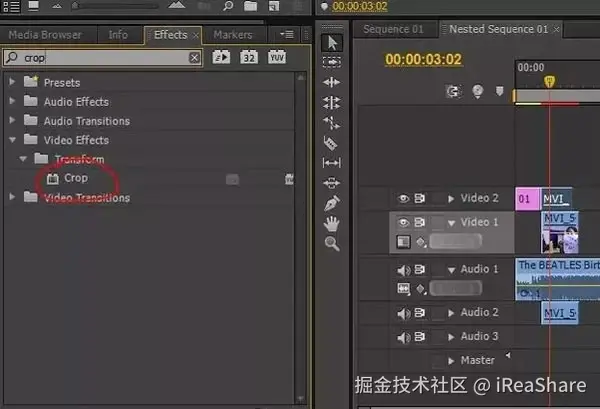Mute Audio 2 track speaker
This screenshot has height=409, width=600.
404,313
